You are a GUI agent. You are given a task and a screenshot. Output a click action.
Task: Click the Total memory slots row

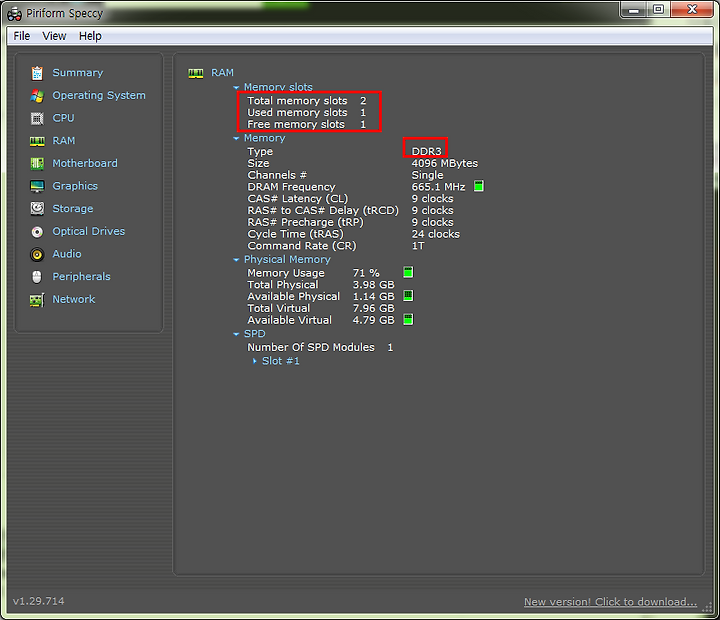pyautogui.click(x=307, y=101)
